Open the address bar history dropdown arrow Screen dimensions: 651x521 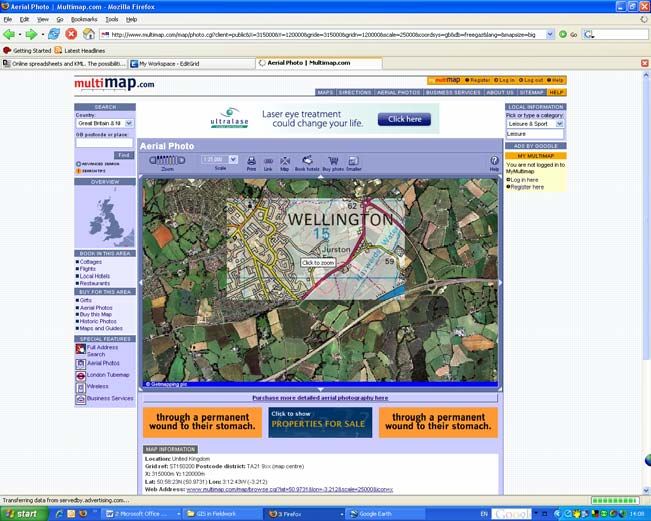click(x=550, y=34)
